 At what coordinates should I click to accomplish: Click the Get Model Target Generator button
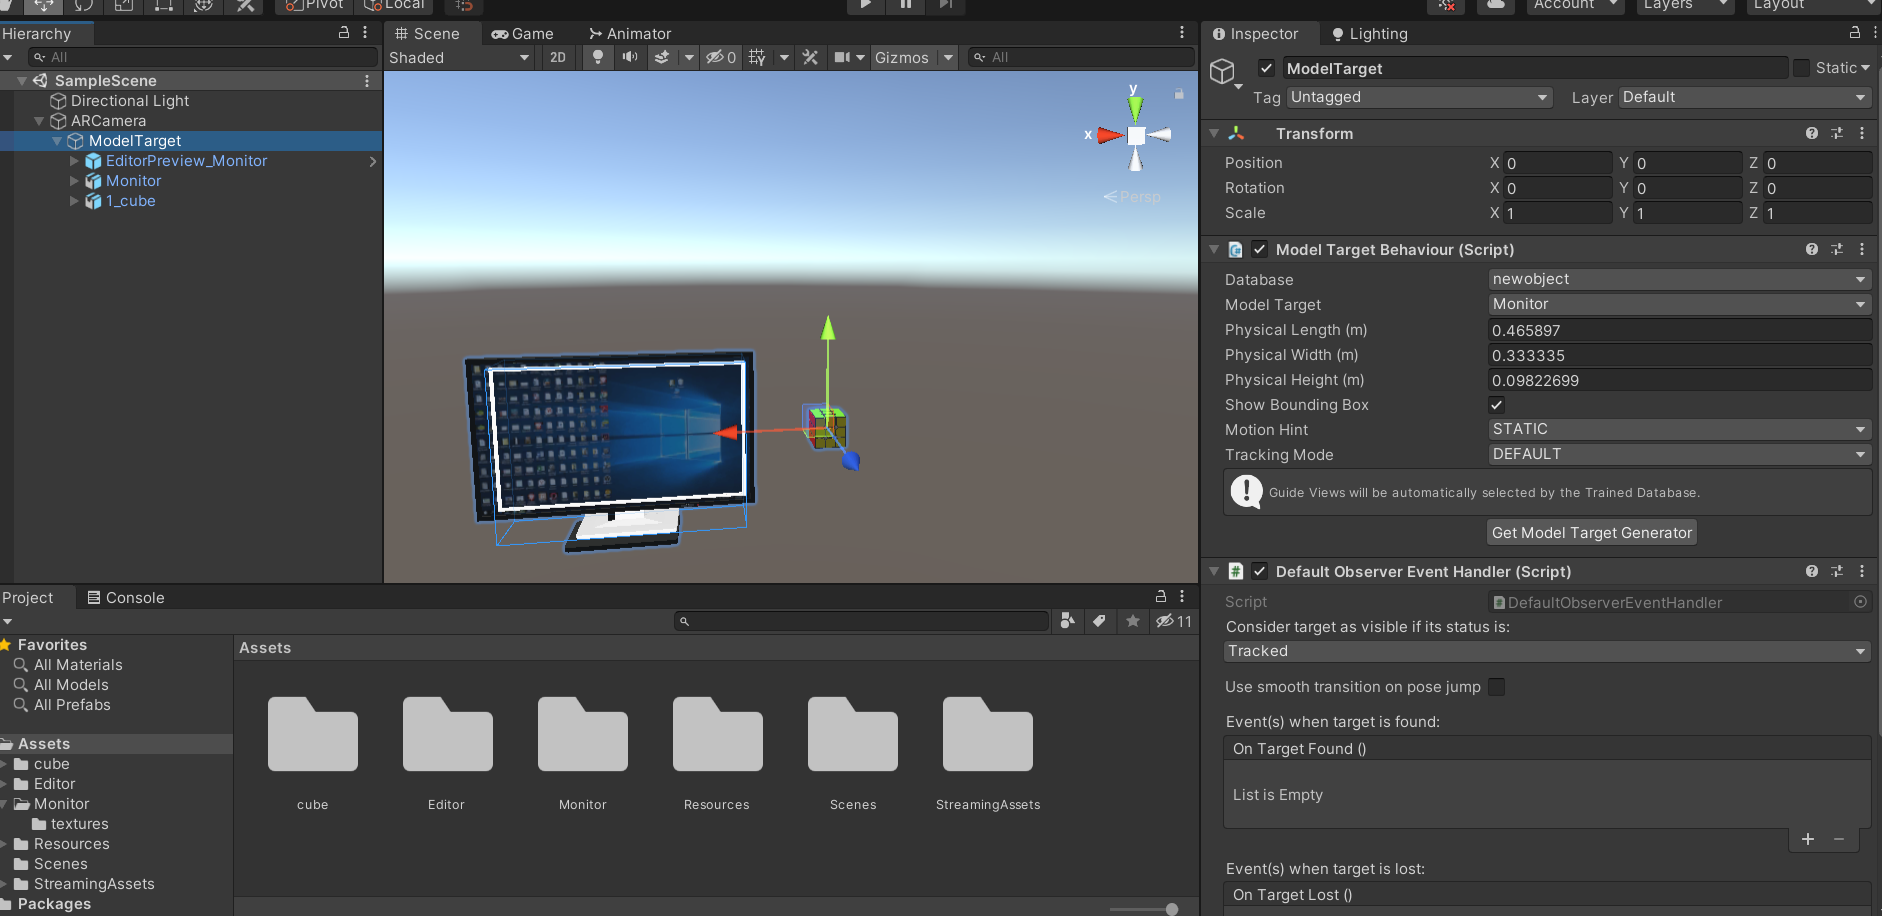click(1591, 531)
